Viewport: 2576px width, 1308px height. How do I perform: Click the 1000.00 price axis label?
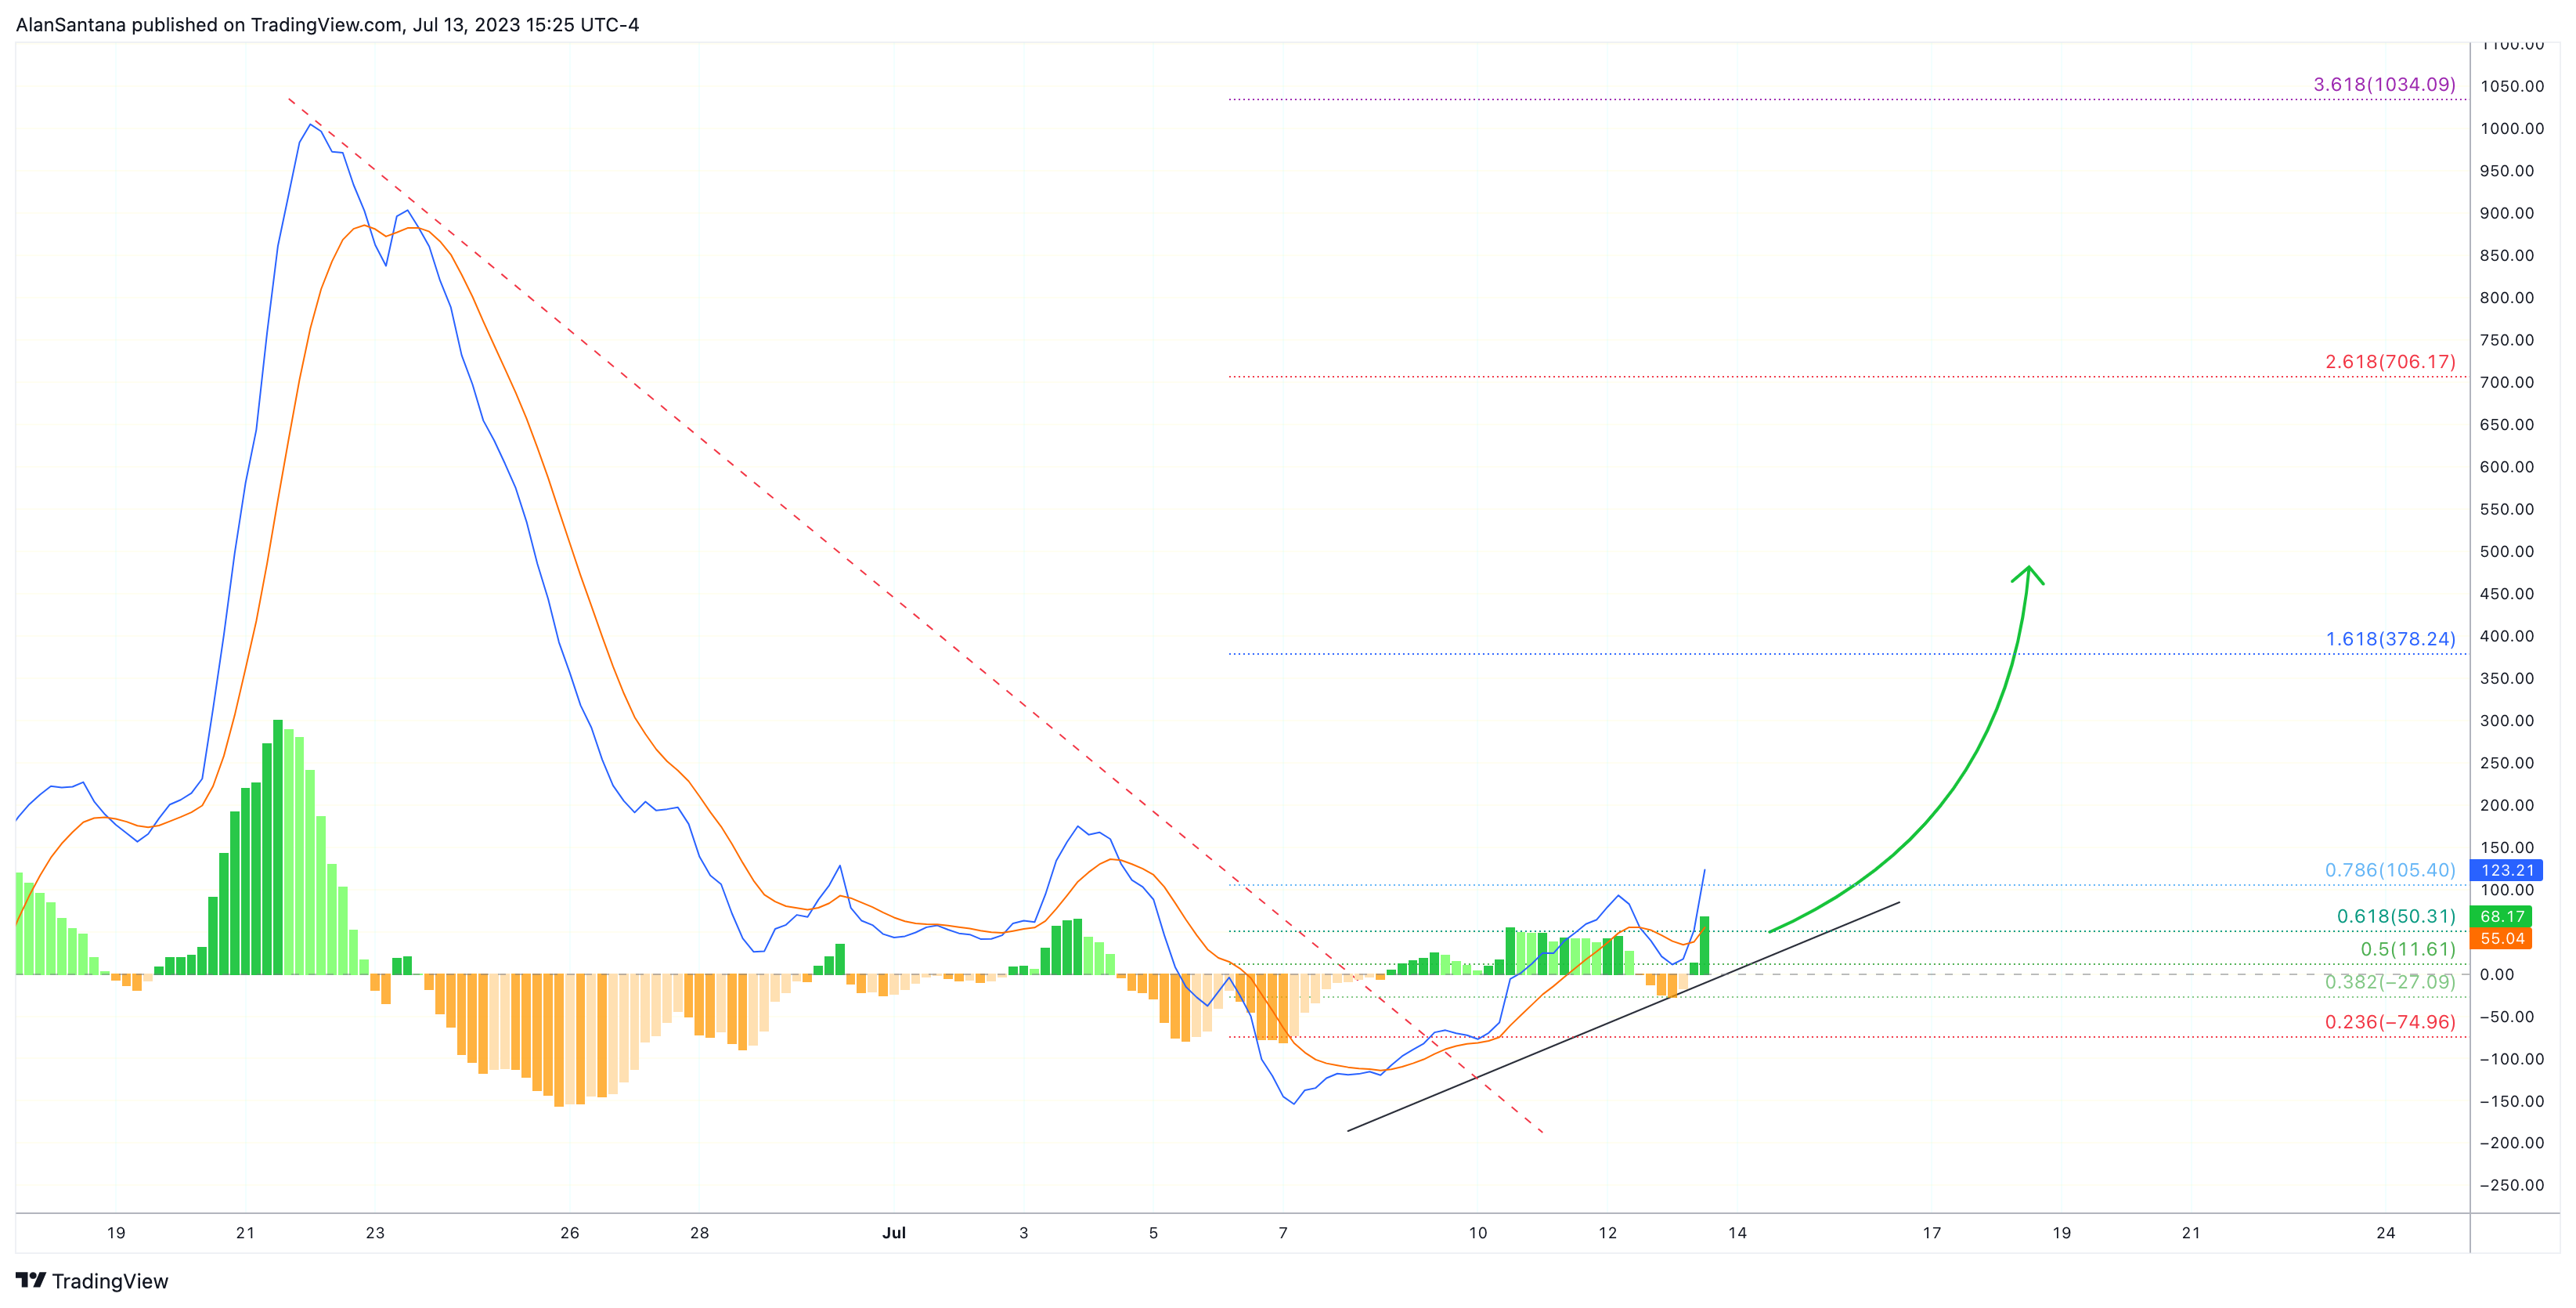tap(2512, 128)
